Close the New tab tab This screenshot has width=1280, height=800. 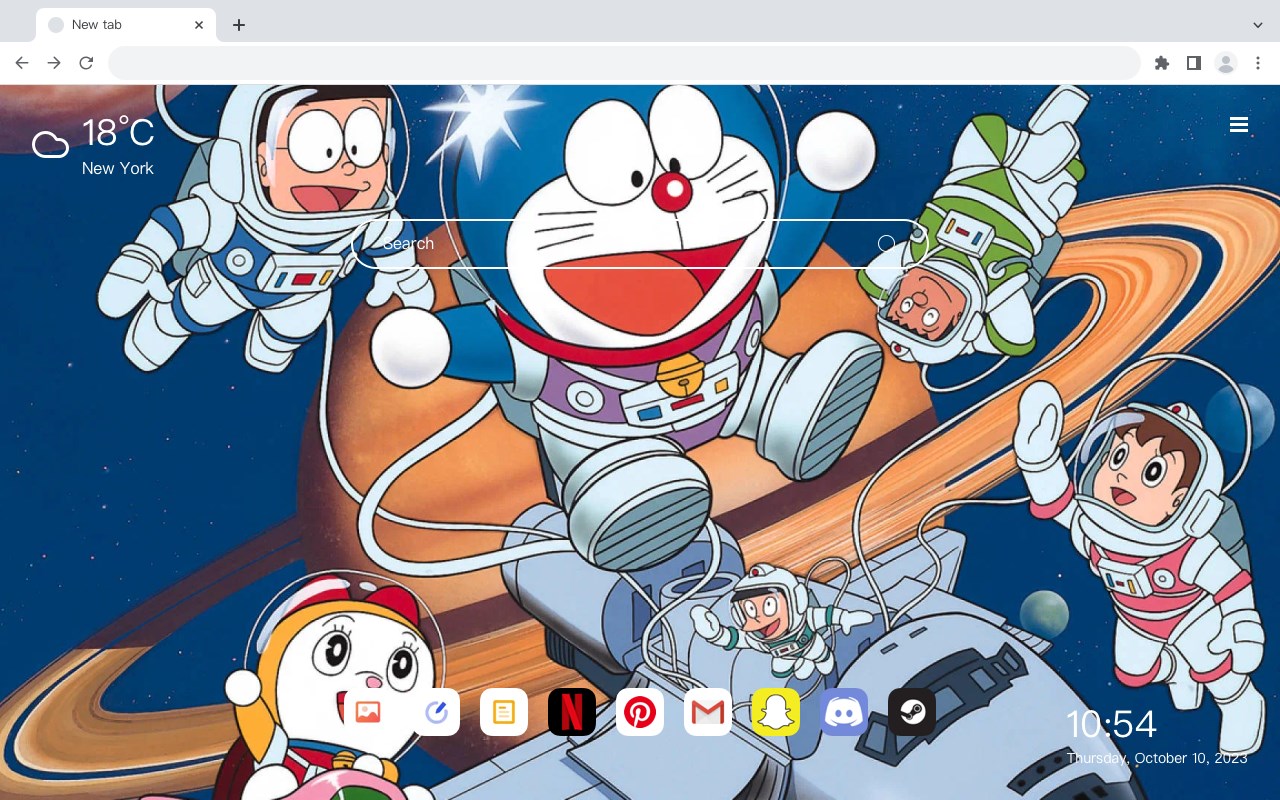click(200, 25)
